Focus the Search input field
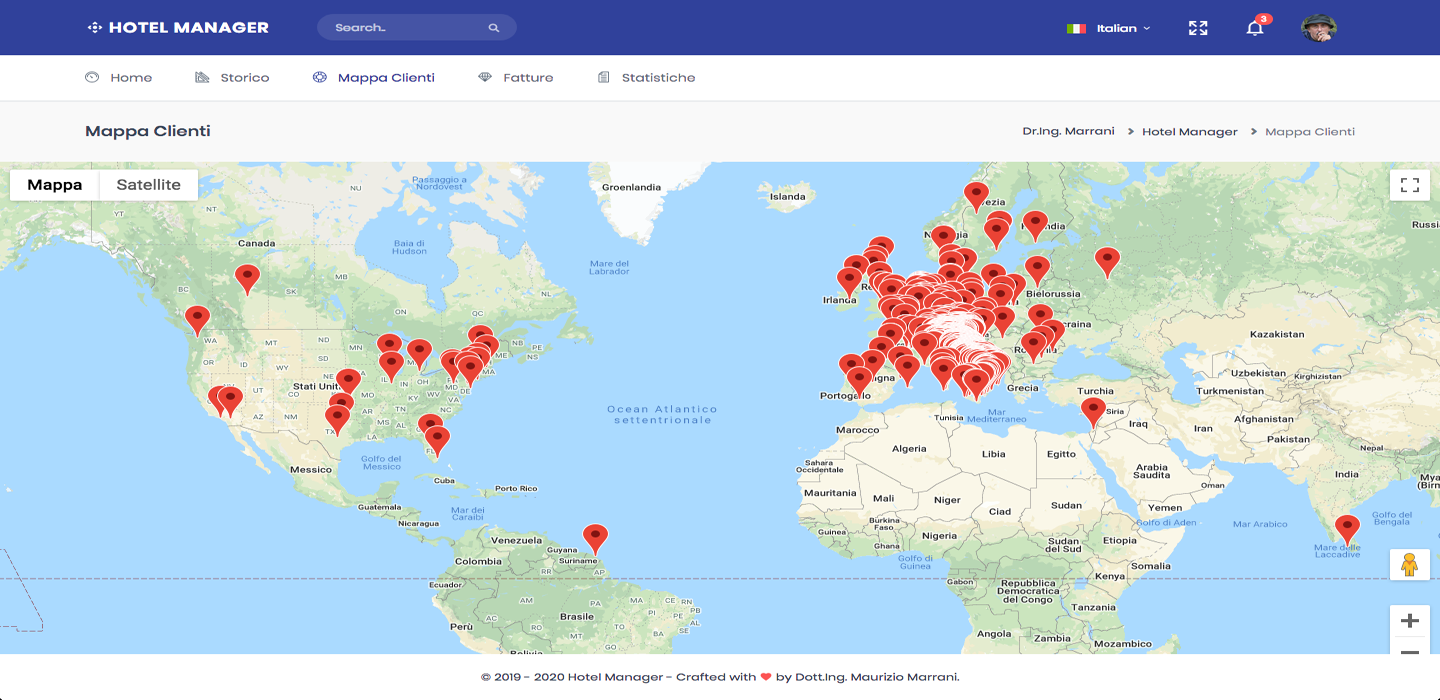Viewport: 1440px width, 700px height. [416, 28]
